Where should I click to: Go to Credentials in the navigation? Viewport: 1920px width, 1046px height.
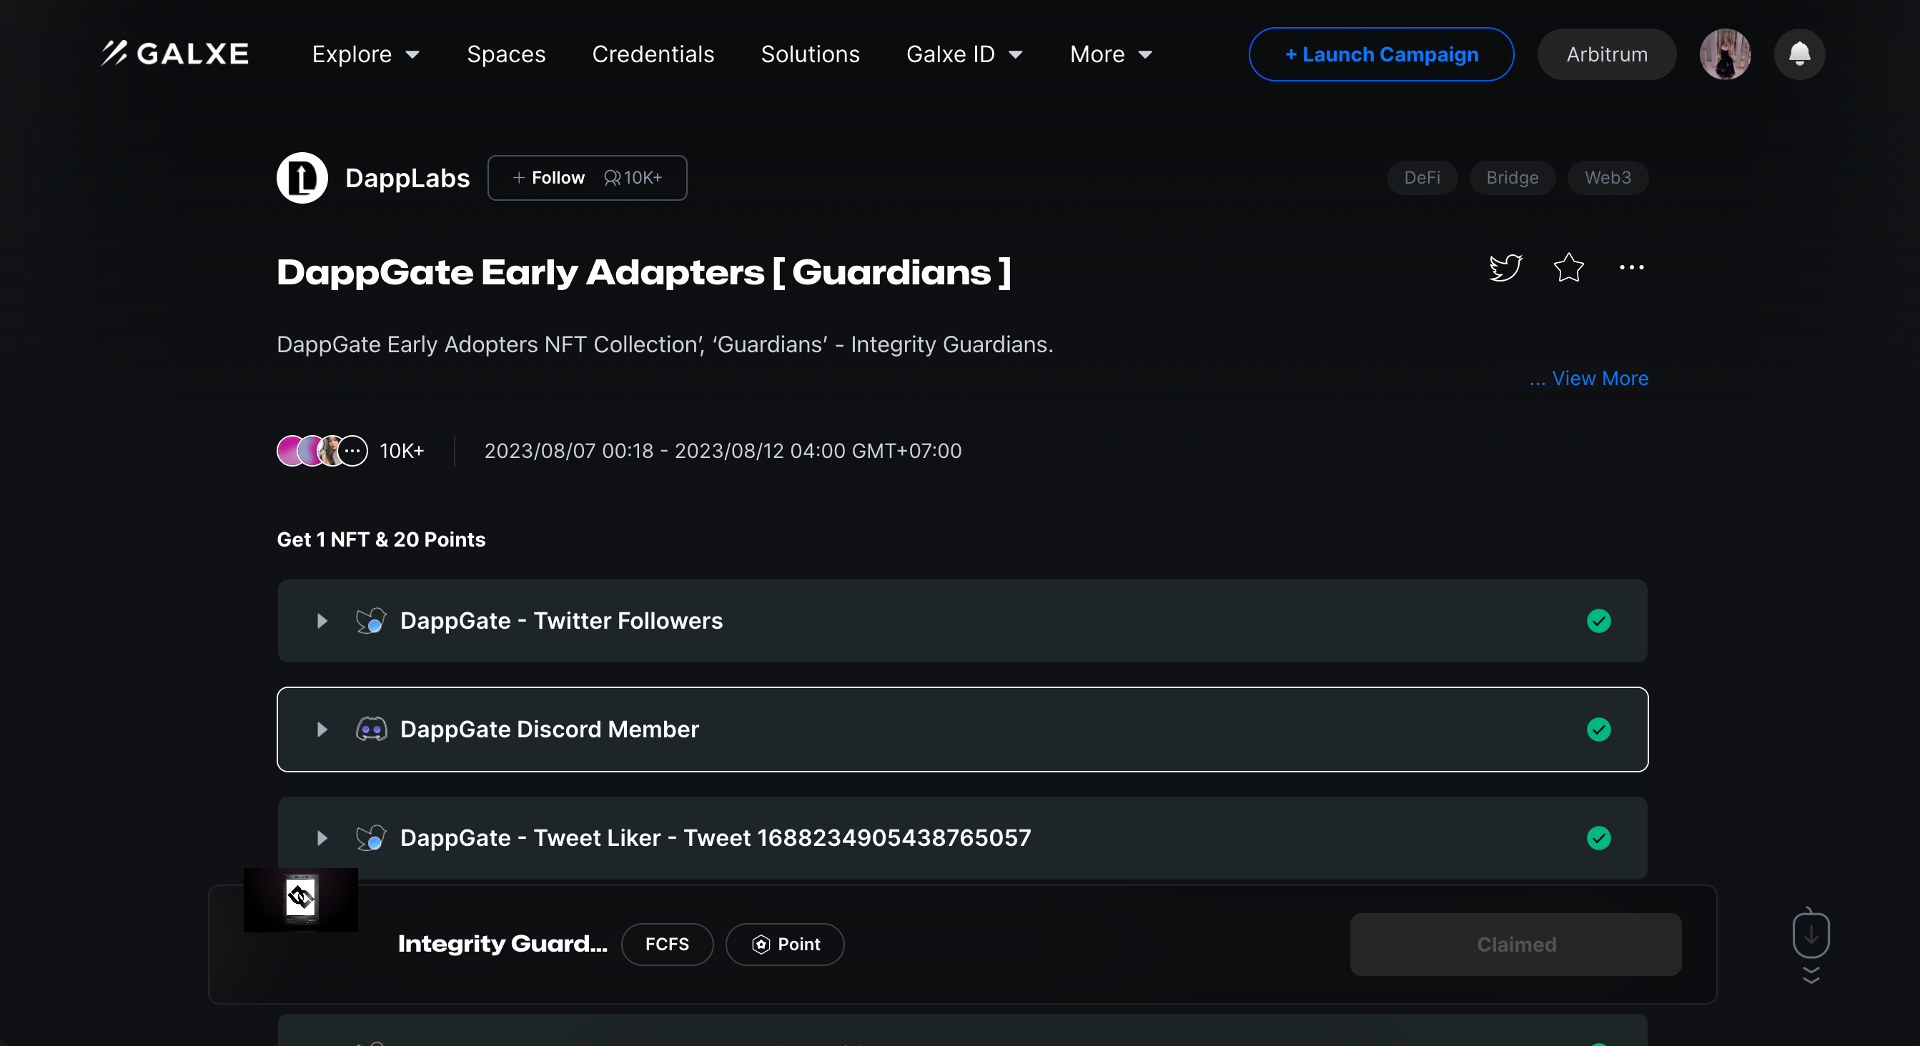653,54
